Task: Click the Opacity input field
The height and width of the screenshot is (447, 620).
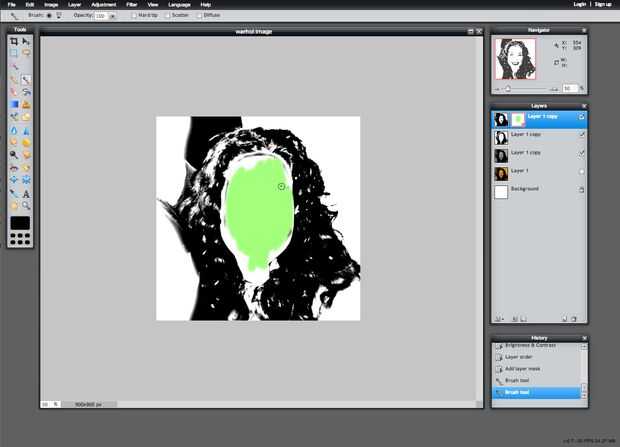Action: click(101, 16)
